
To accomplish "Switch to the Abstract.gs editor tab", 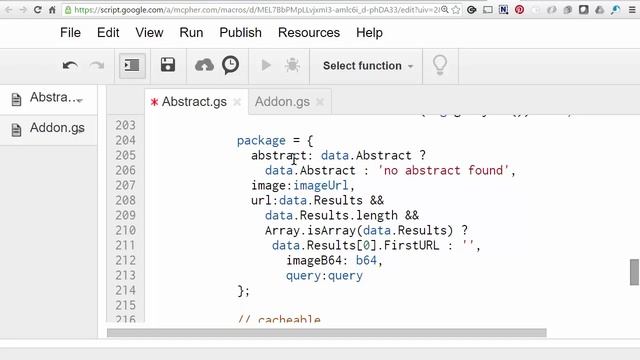I will tap(194, 102).
